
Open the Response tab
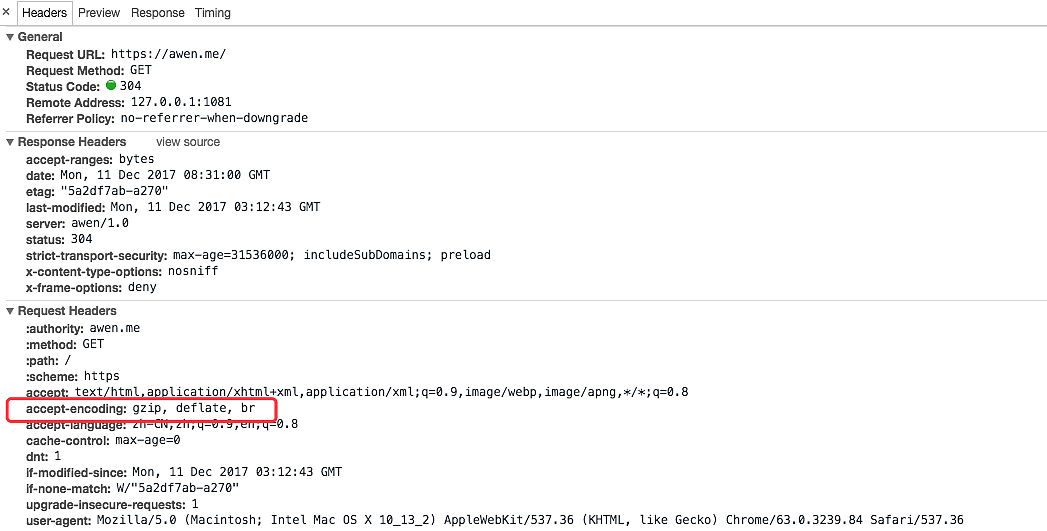click(158, 13)
